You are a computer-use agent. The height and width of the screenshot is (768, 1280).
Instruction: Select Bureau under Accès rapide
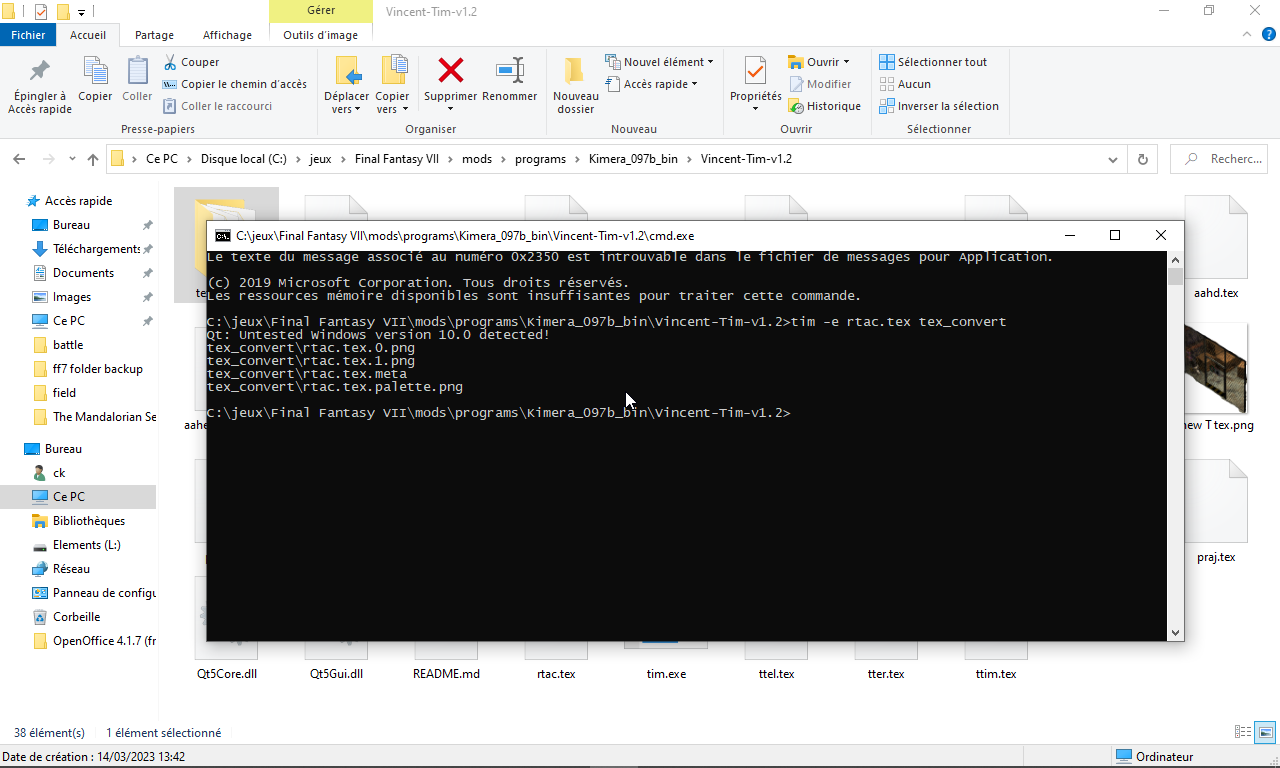[x=71, y=225]
